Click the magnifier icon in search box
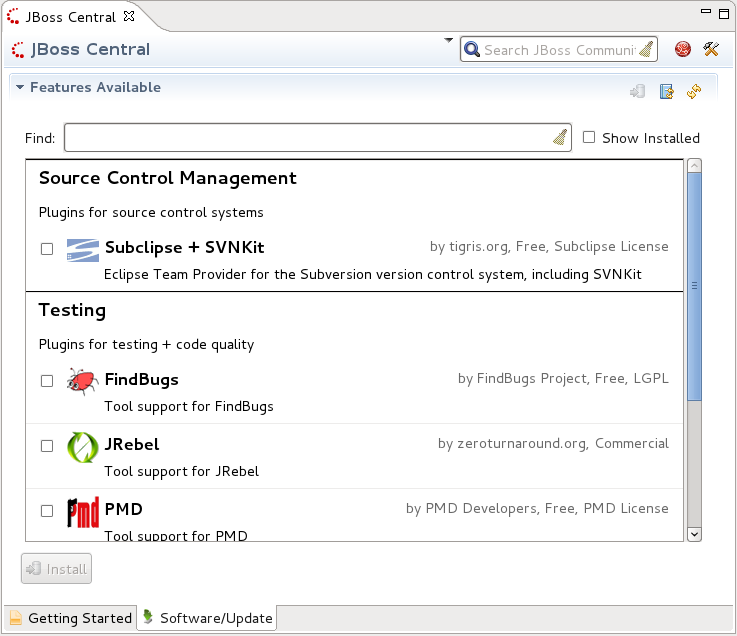 471,49
